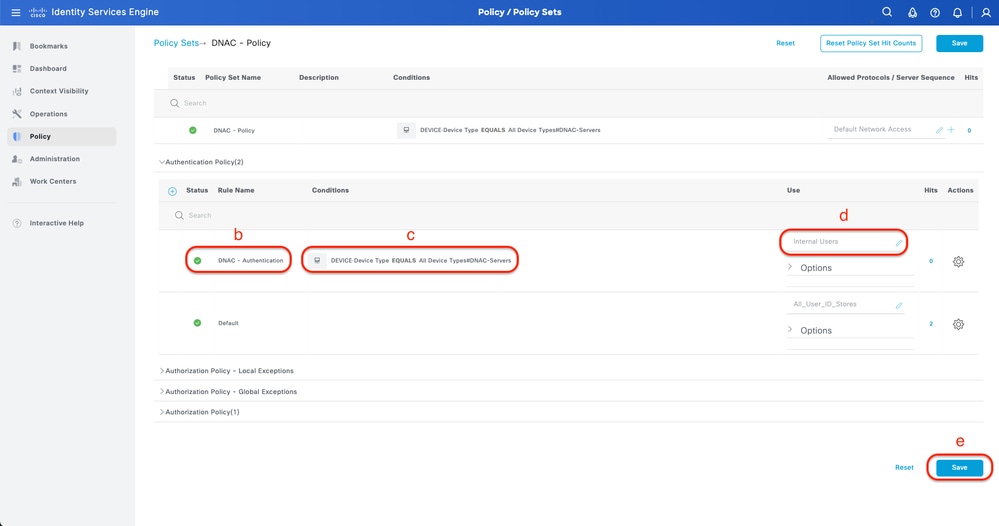Go back via Policy Sets breadcrumb
999x526 pixels.
[176, 43]
